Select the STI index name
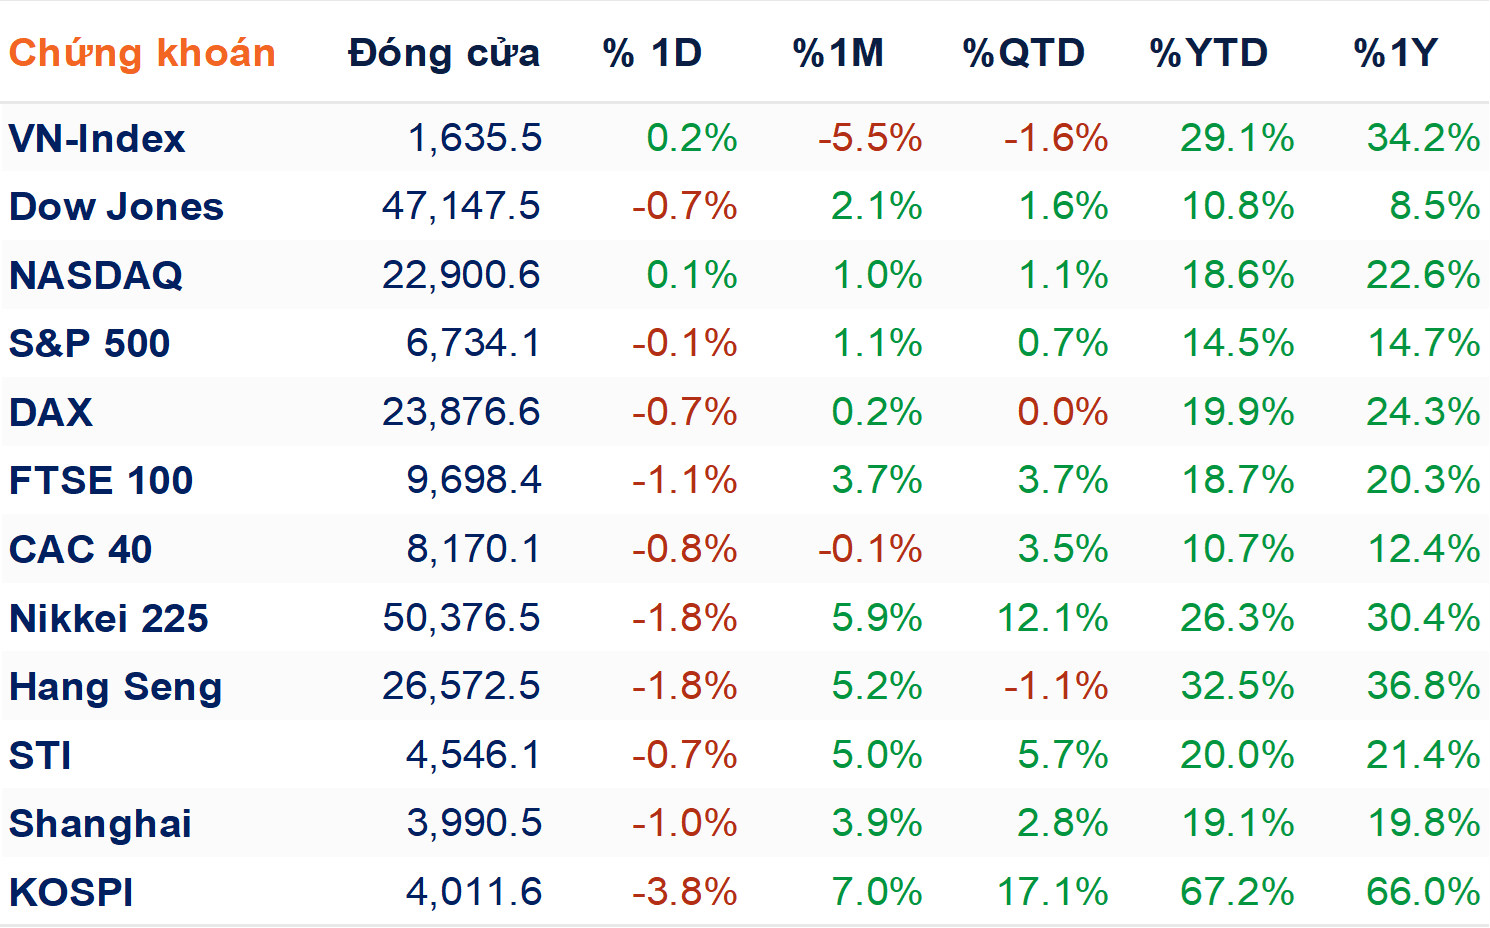This screenshot has width=1490, height=928. (40, 755)
